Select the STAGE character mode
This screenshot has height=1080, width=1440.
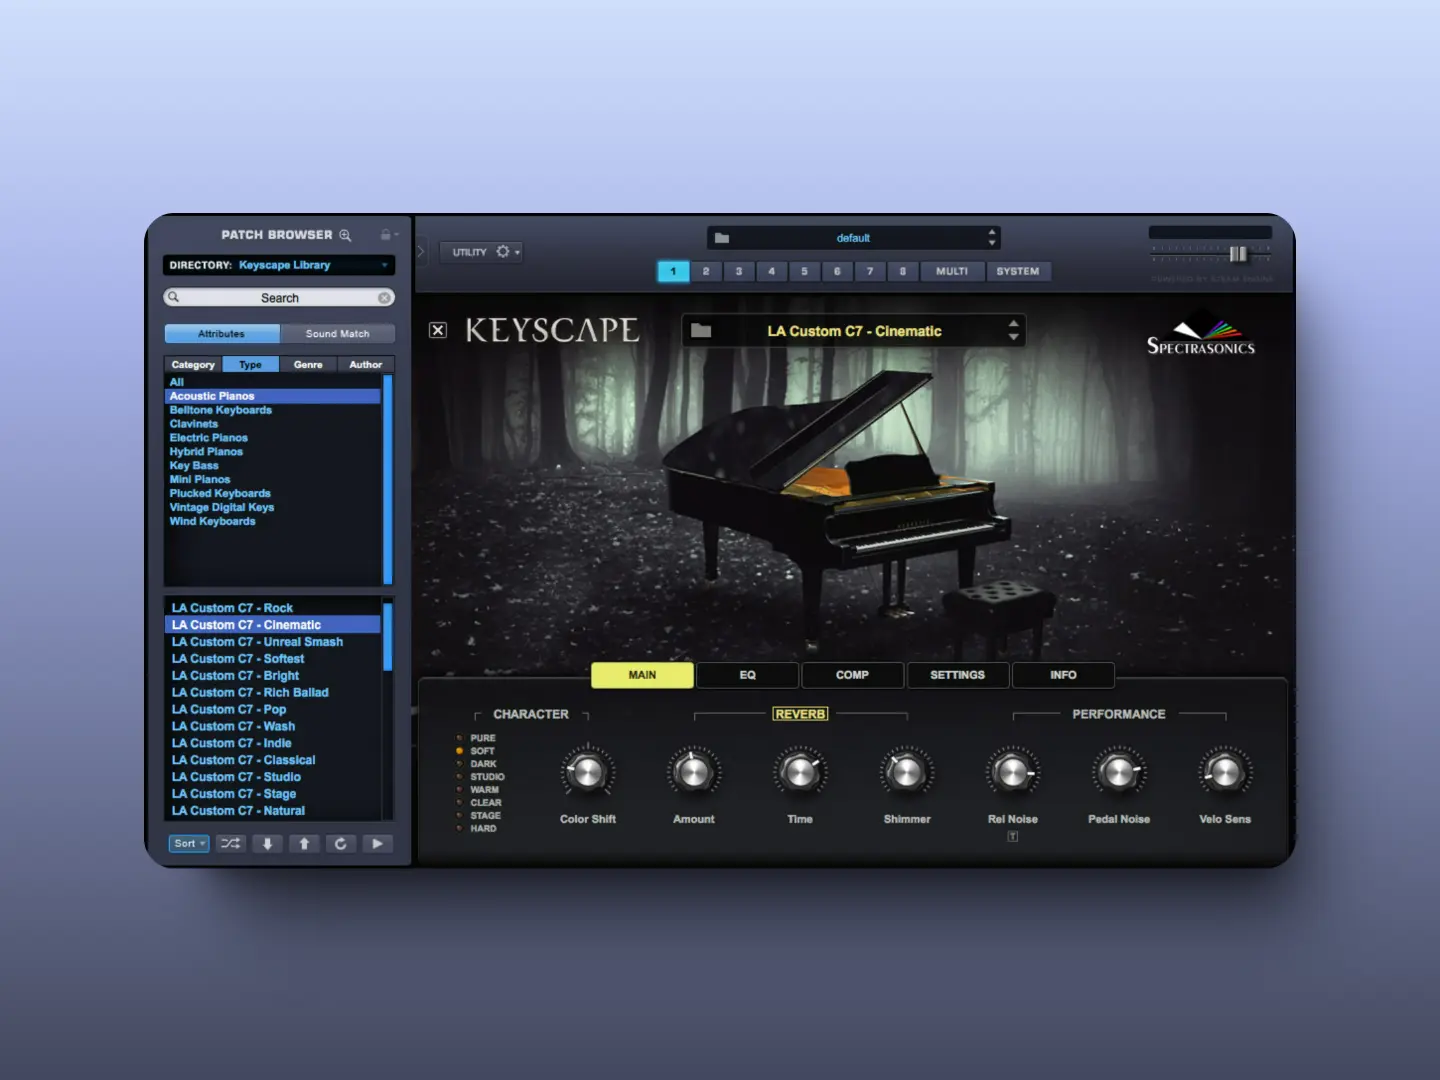point(479,816)
